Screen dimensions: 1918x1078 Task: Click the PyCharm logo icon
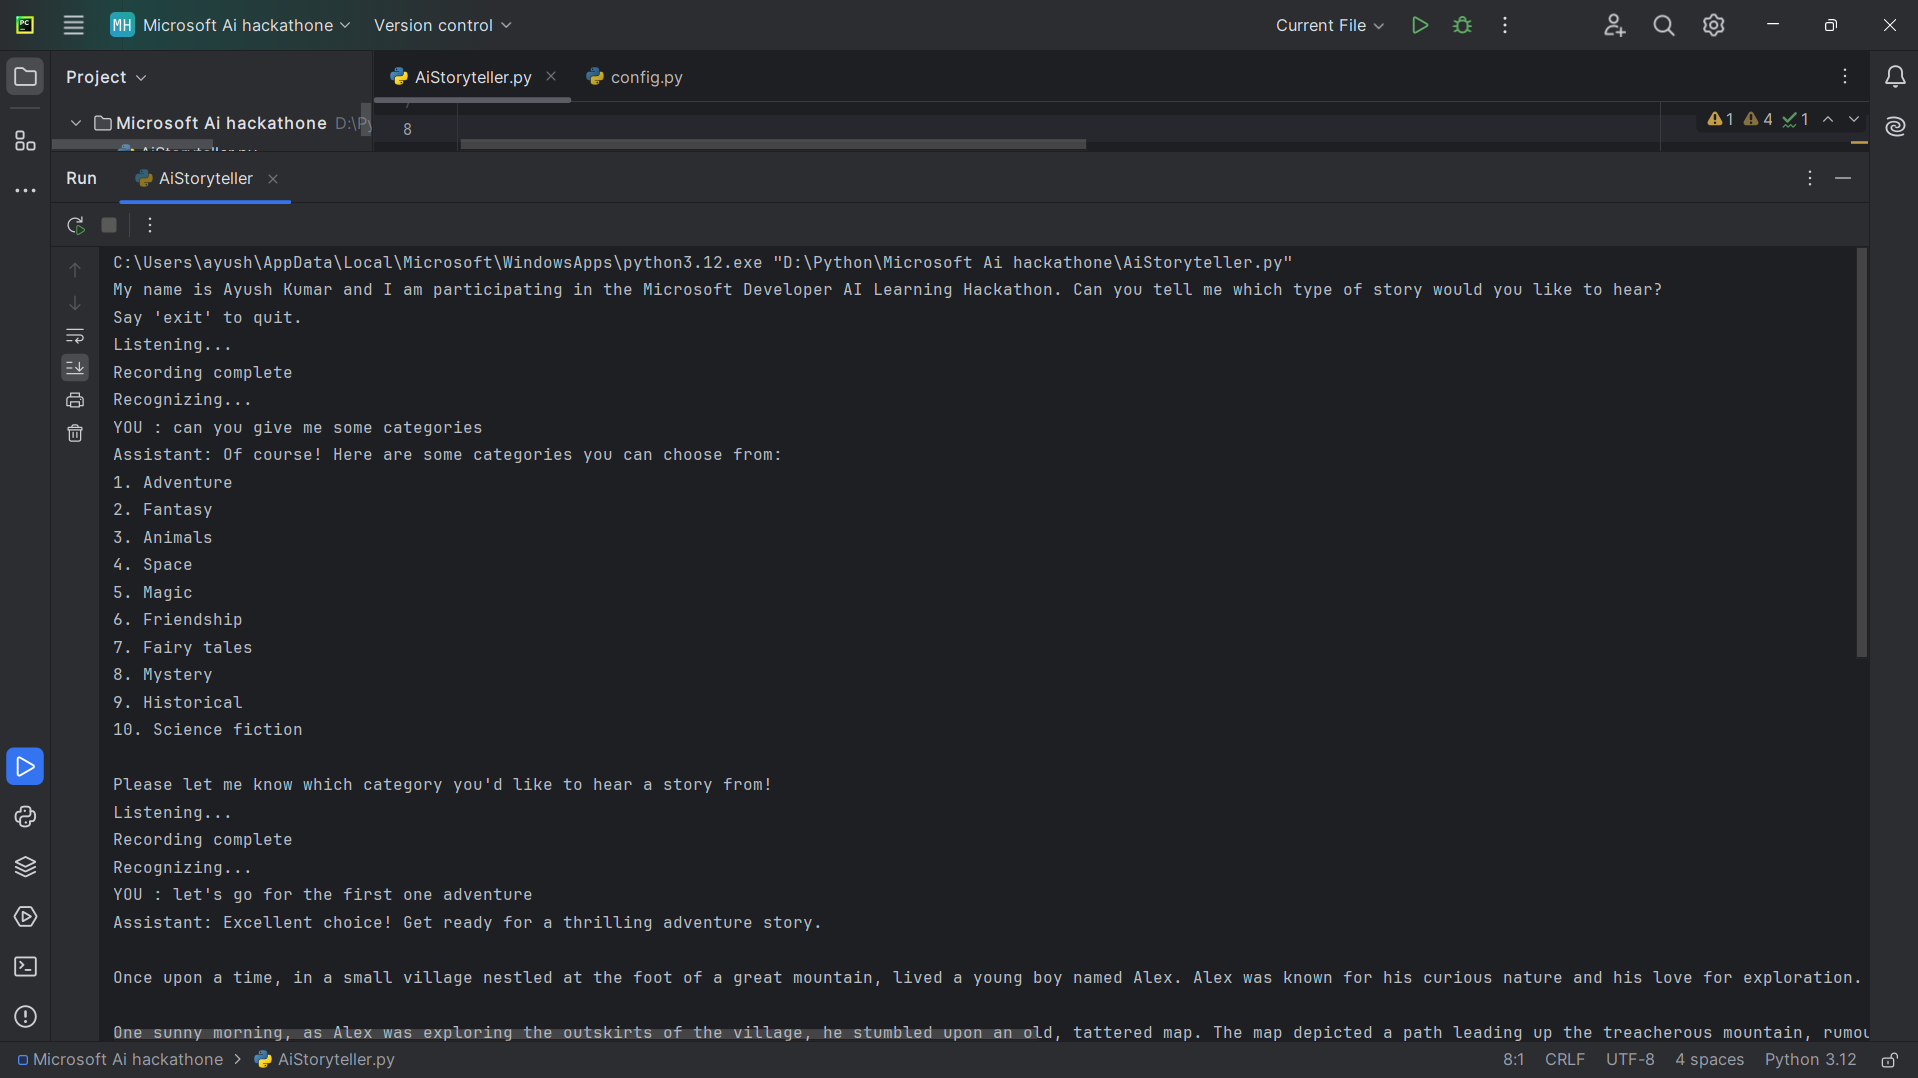pos(25,25)
